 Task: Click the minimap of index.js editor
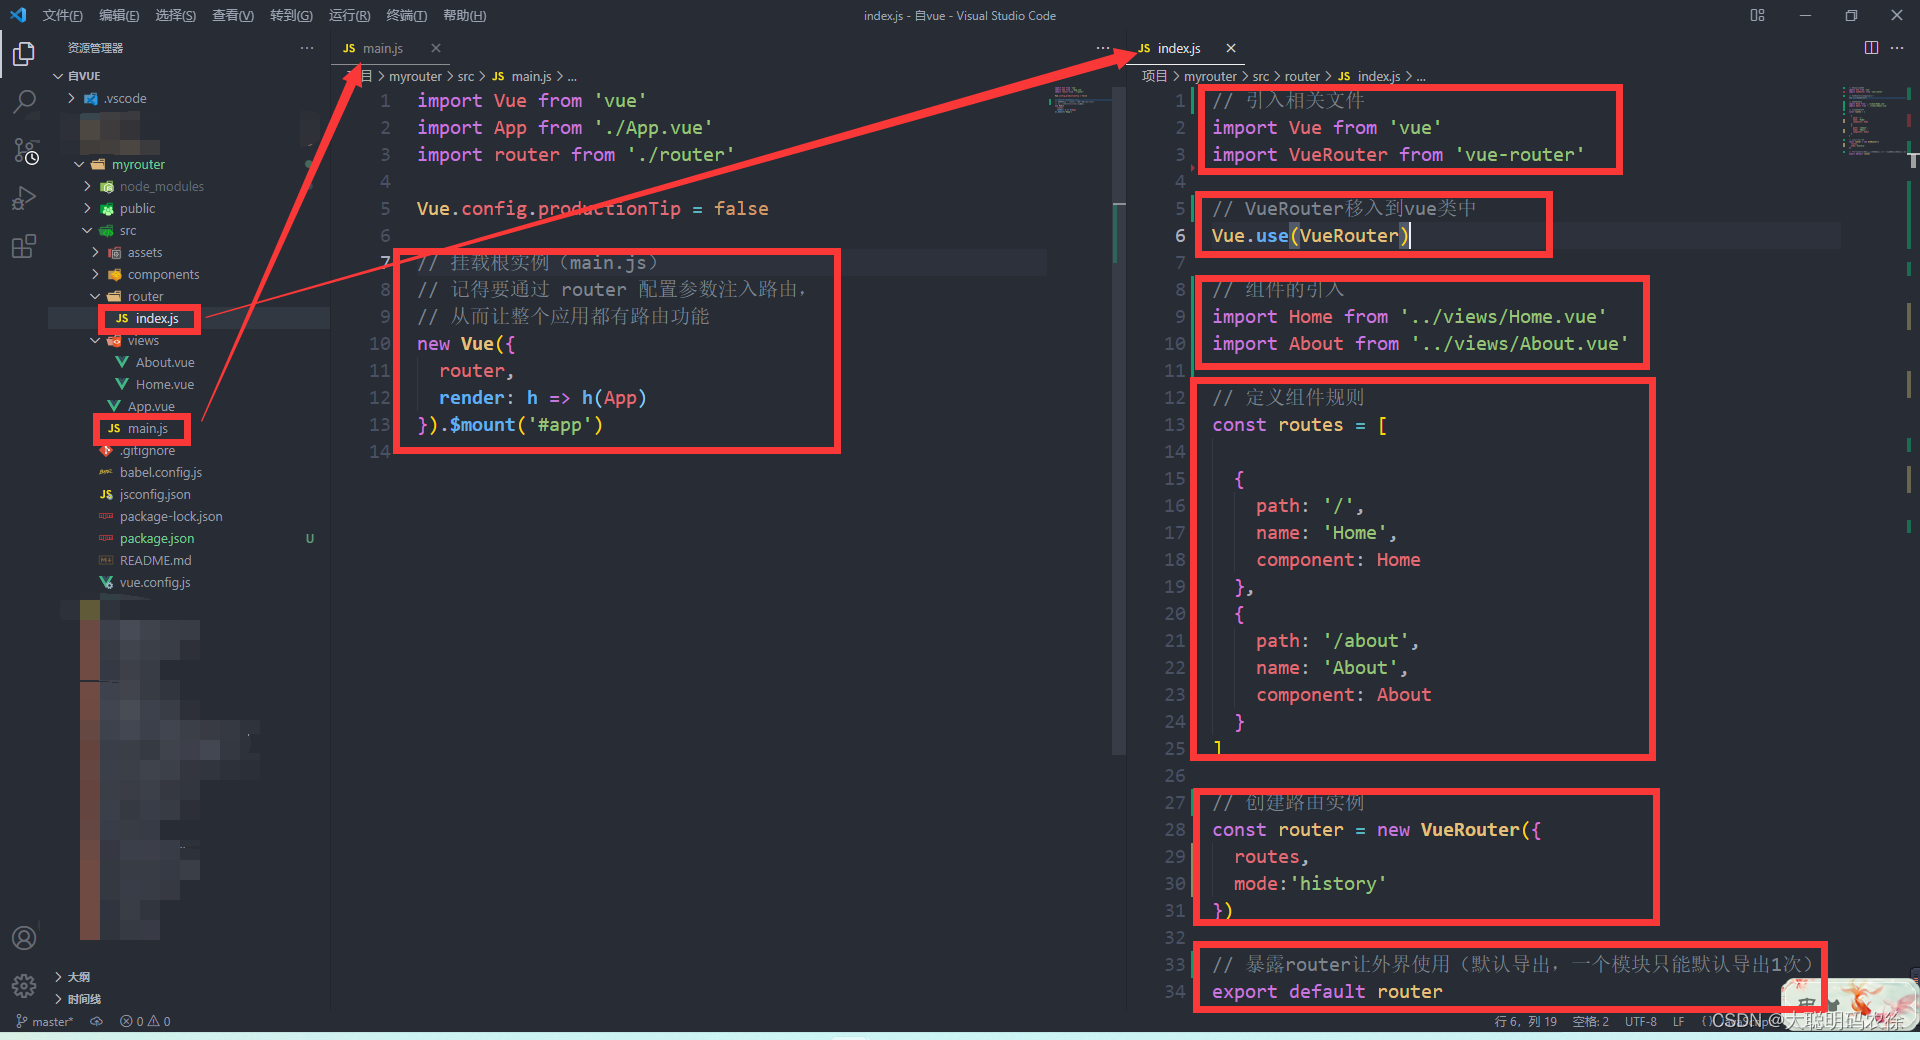click(1873, 120)
